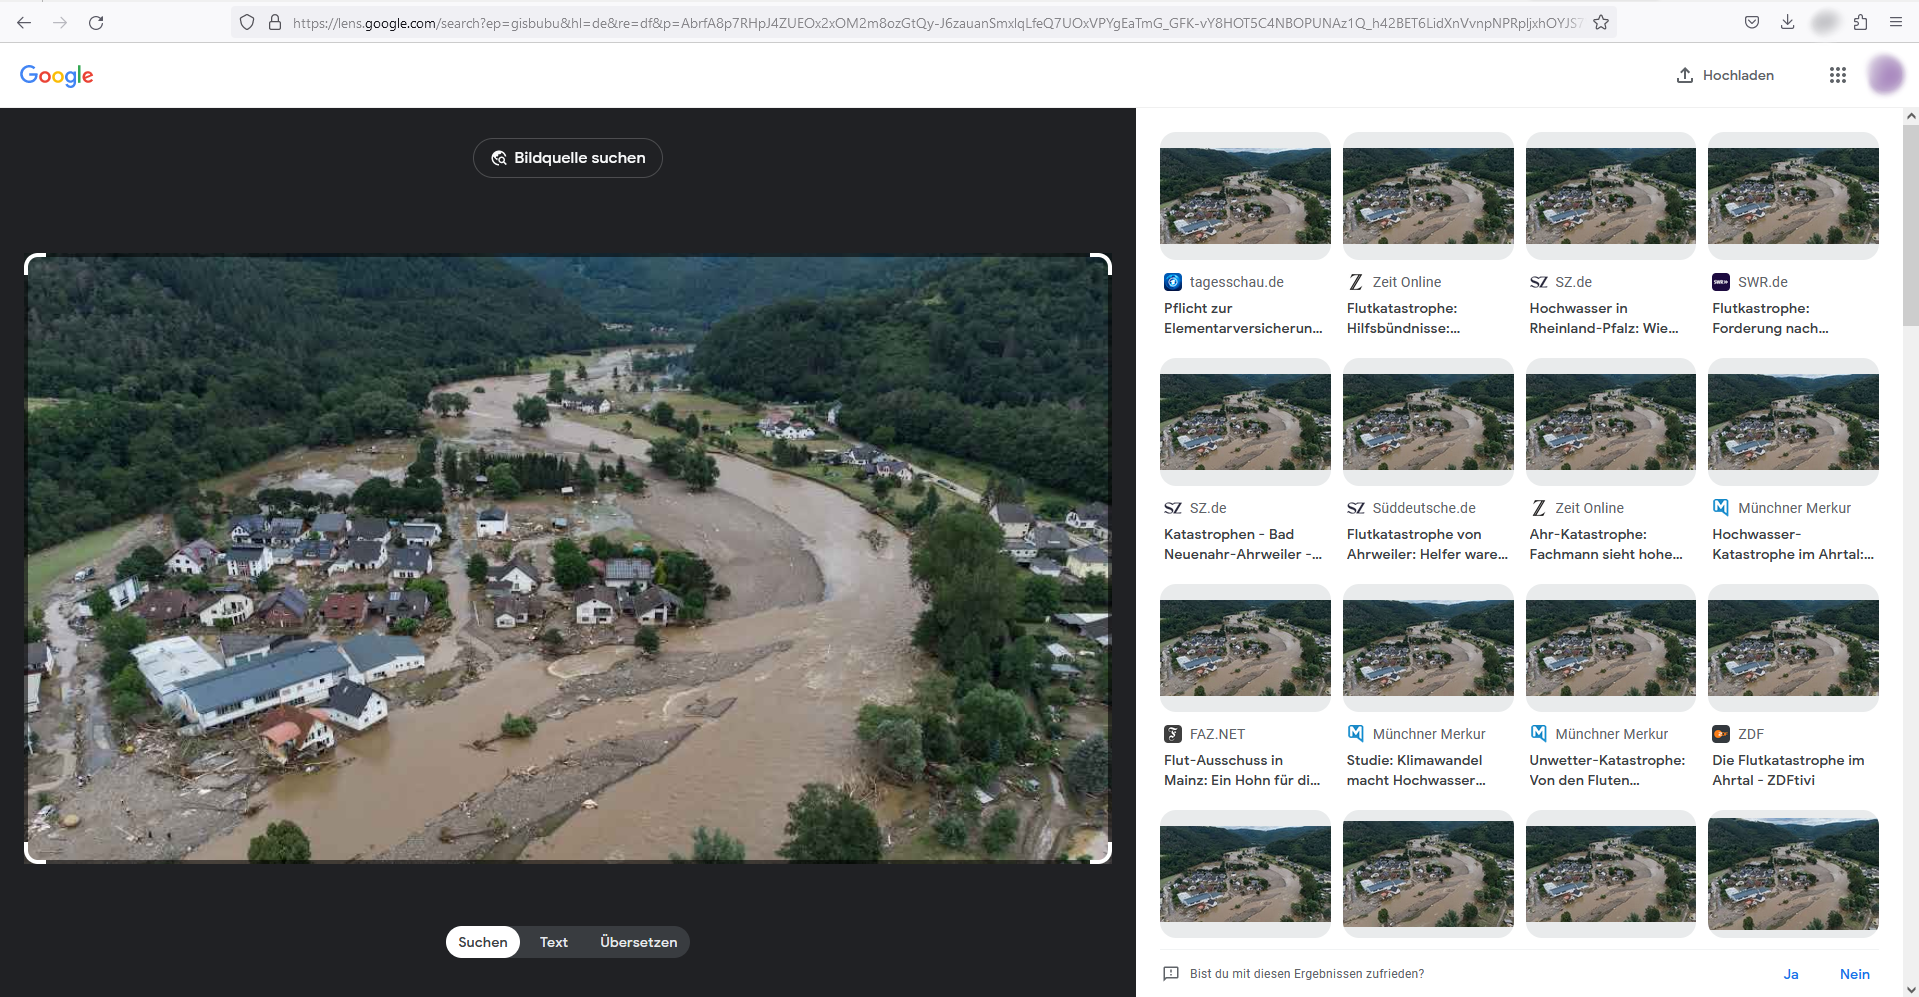Switch to the Übersetzen tab
The image size is (1919, 997).
pyautogui.click(x=638, y=942)
